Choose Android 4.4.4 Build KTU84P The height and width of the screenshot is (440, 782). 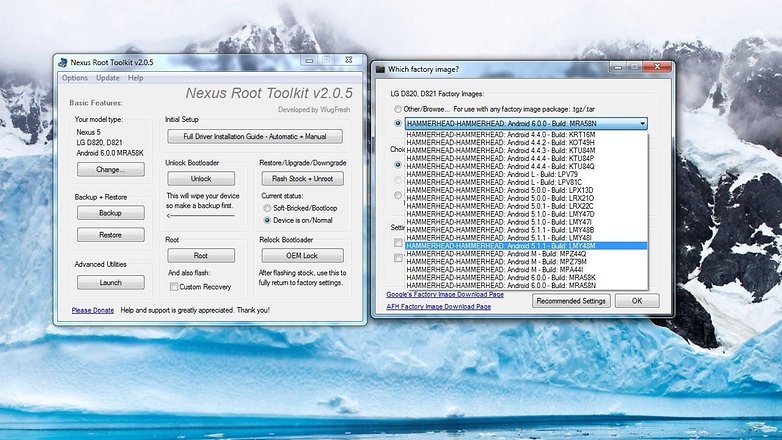tap(526, 159)
